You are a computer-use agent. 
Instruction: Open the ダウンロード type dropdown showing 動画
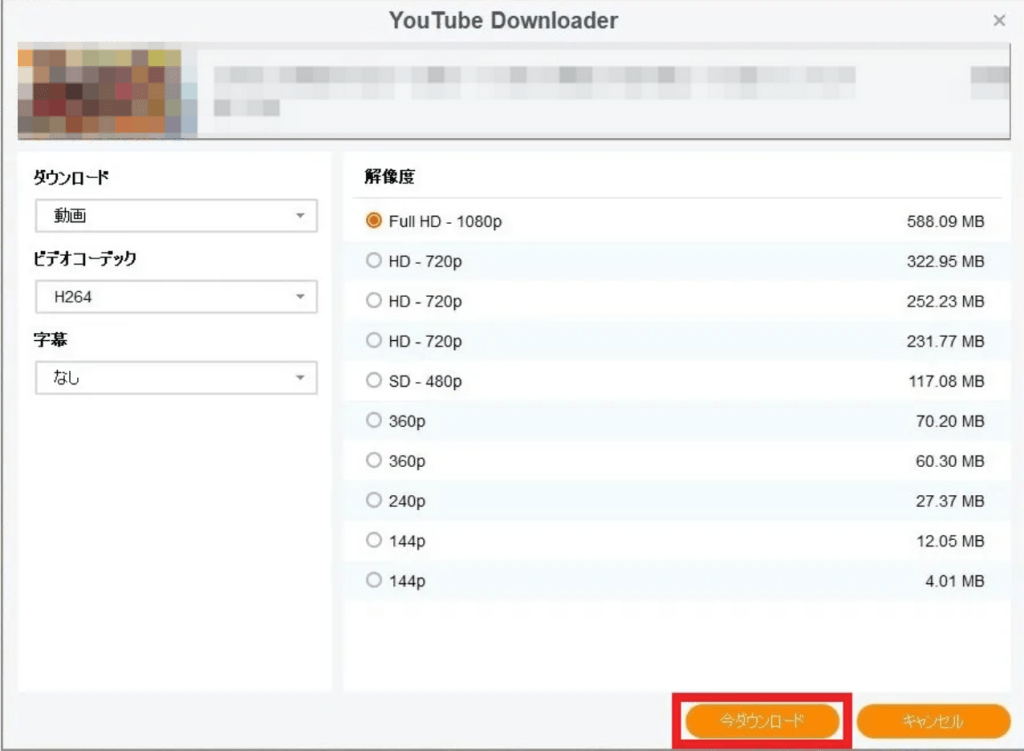tap(176, 216)
